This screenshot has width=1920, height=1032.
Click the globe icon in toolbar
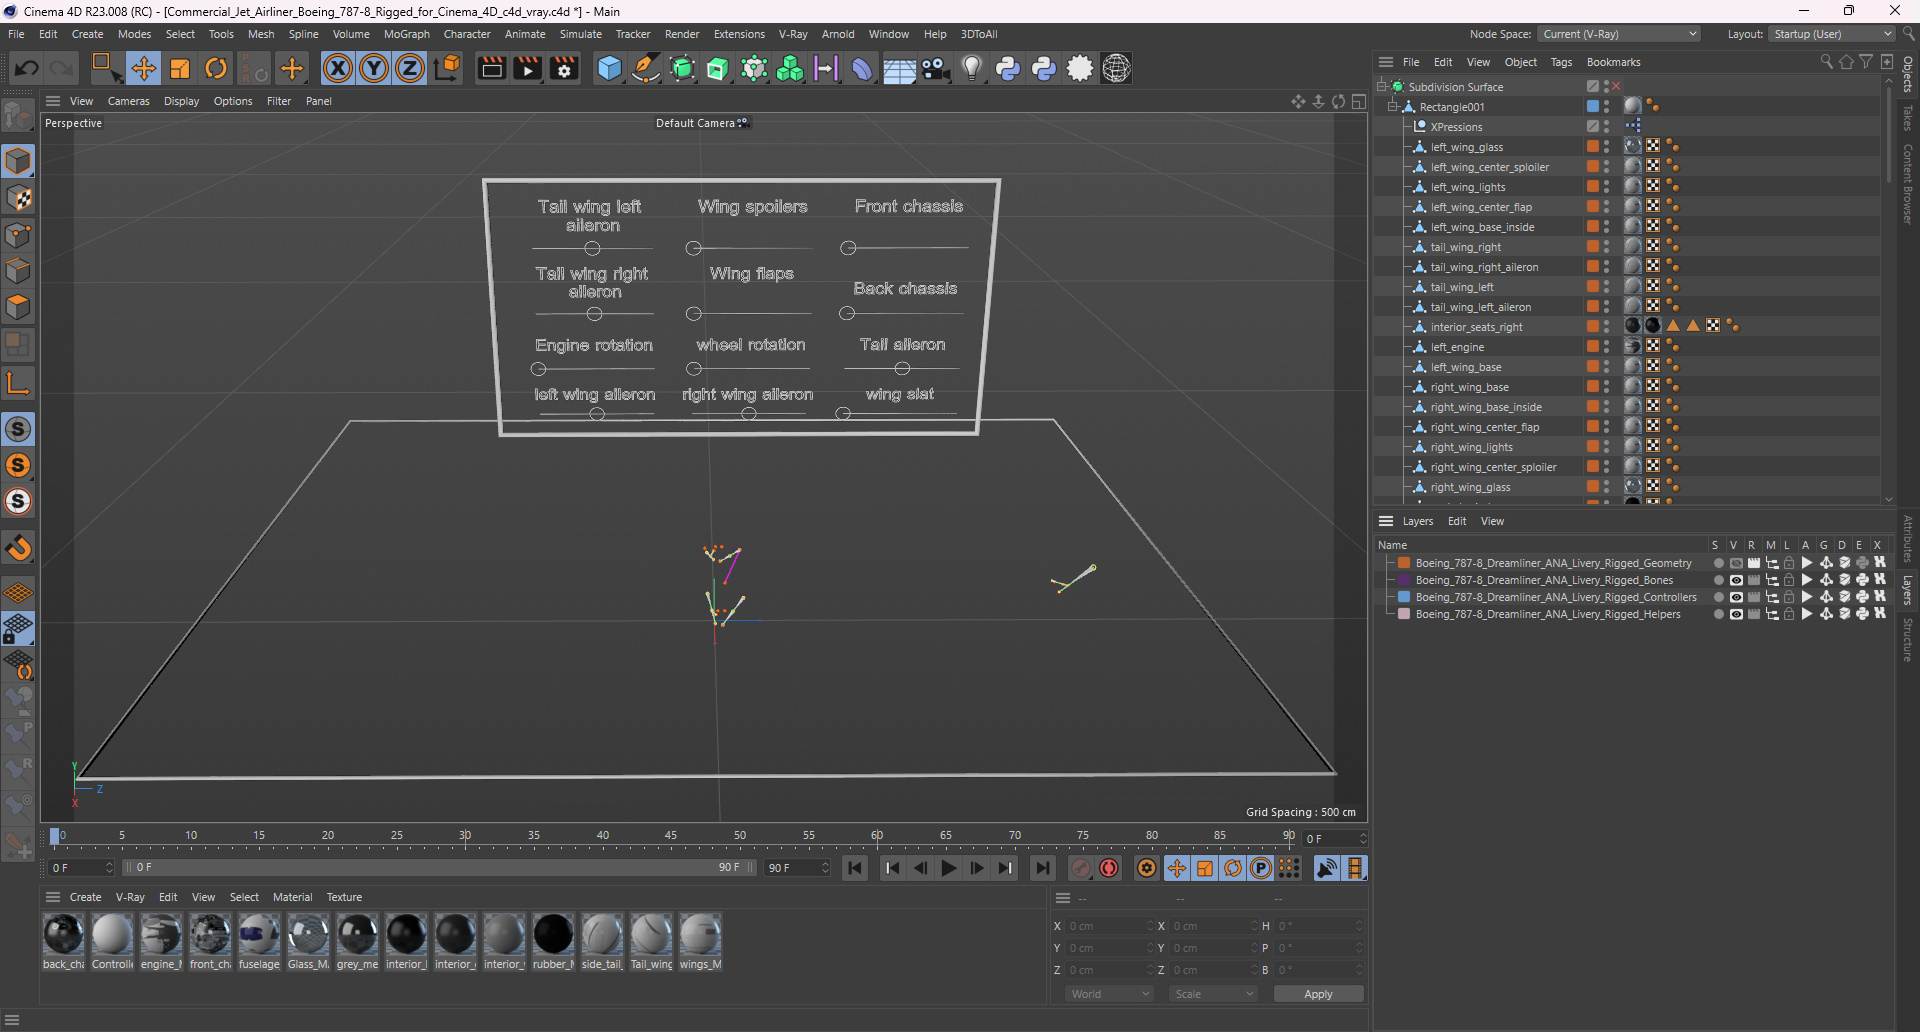(x=1116, y=68)
